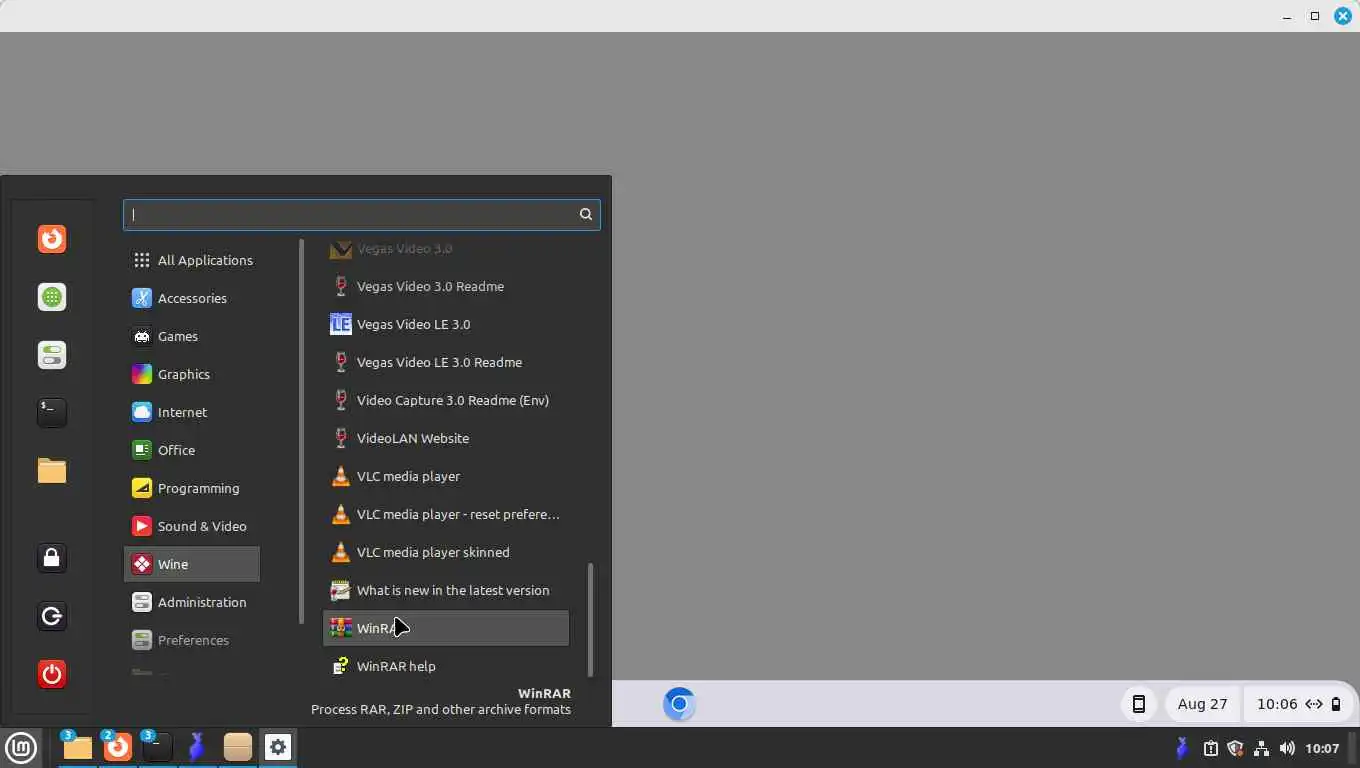This screenshot has height=768, width=1360.
Task: Open Firefox from the menu favorites sidebar
Action: [x=52, y=239]
